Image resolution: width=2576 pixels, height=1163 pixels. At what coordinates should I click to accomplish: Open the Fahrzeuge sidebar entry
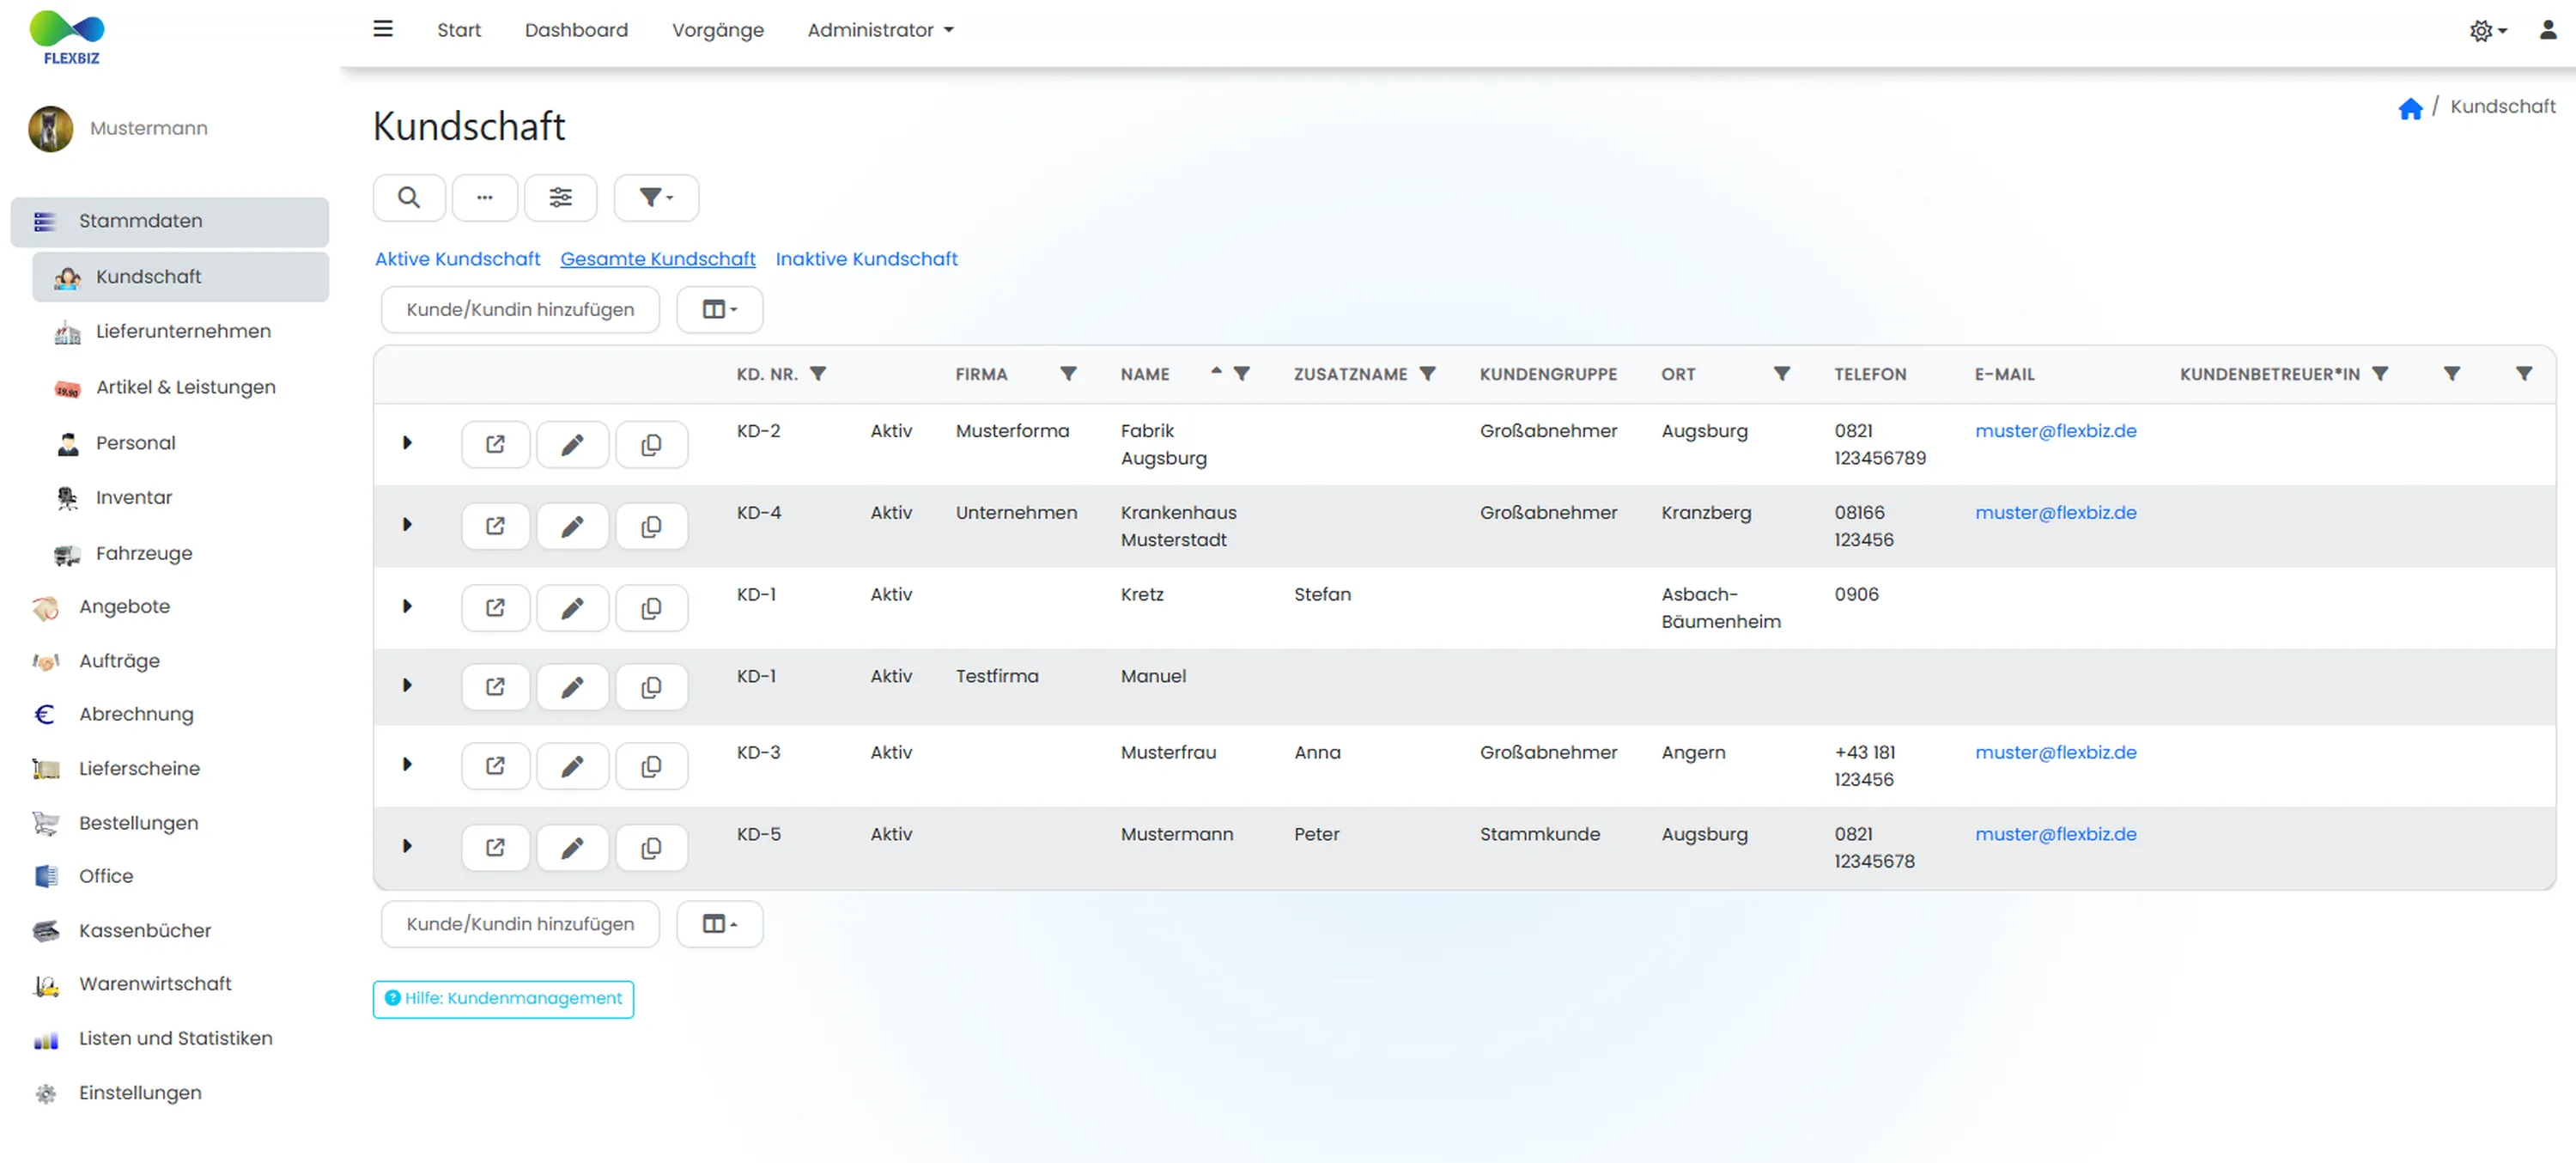(144, 553)
